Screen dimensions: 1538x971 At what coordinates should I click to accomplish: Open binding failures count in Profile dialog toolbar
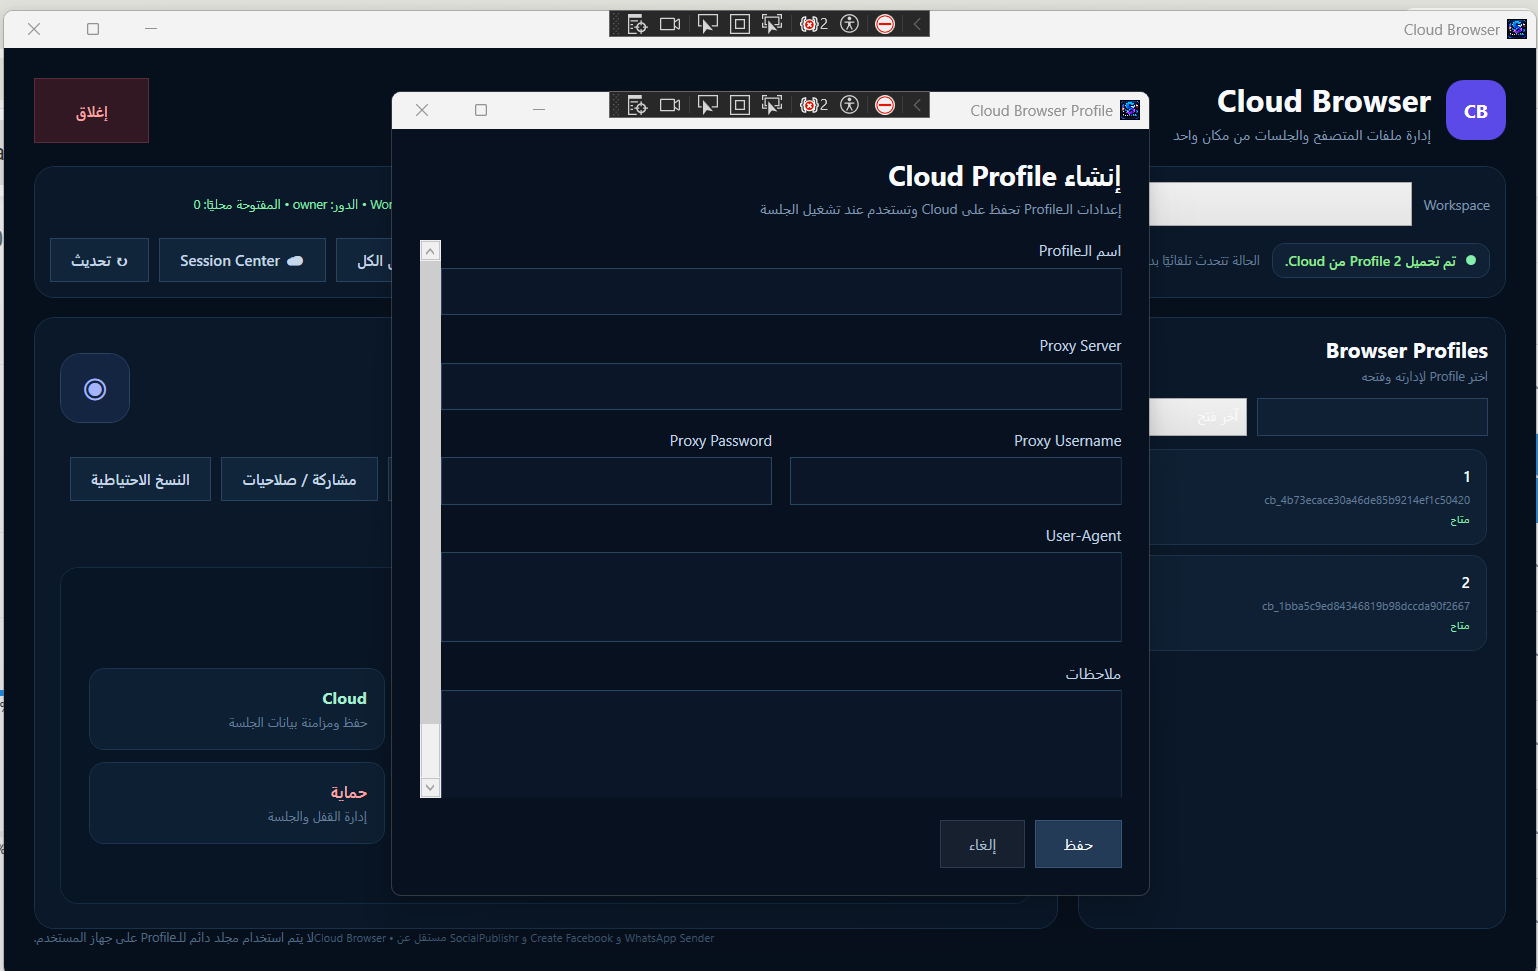(x=814, y=105)
